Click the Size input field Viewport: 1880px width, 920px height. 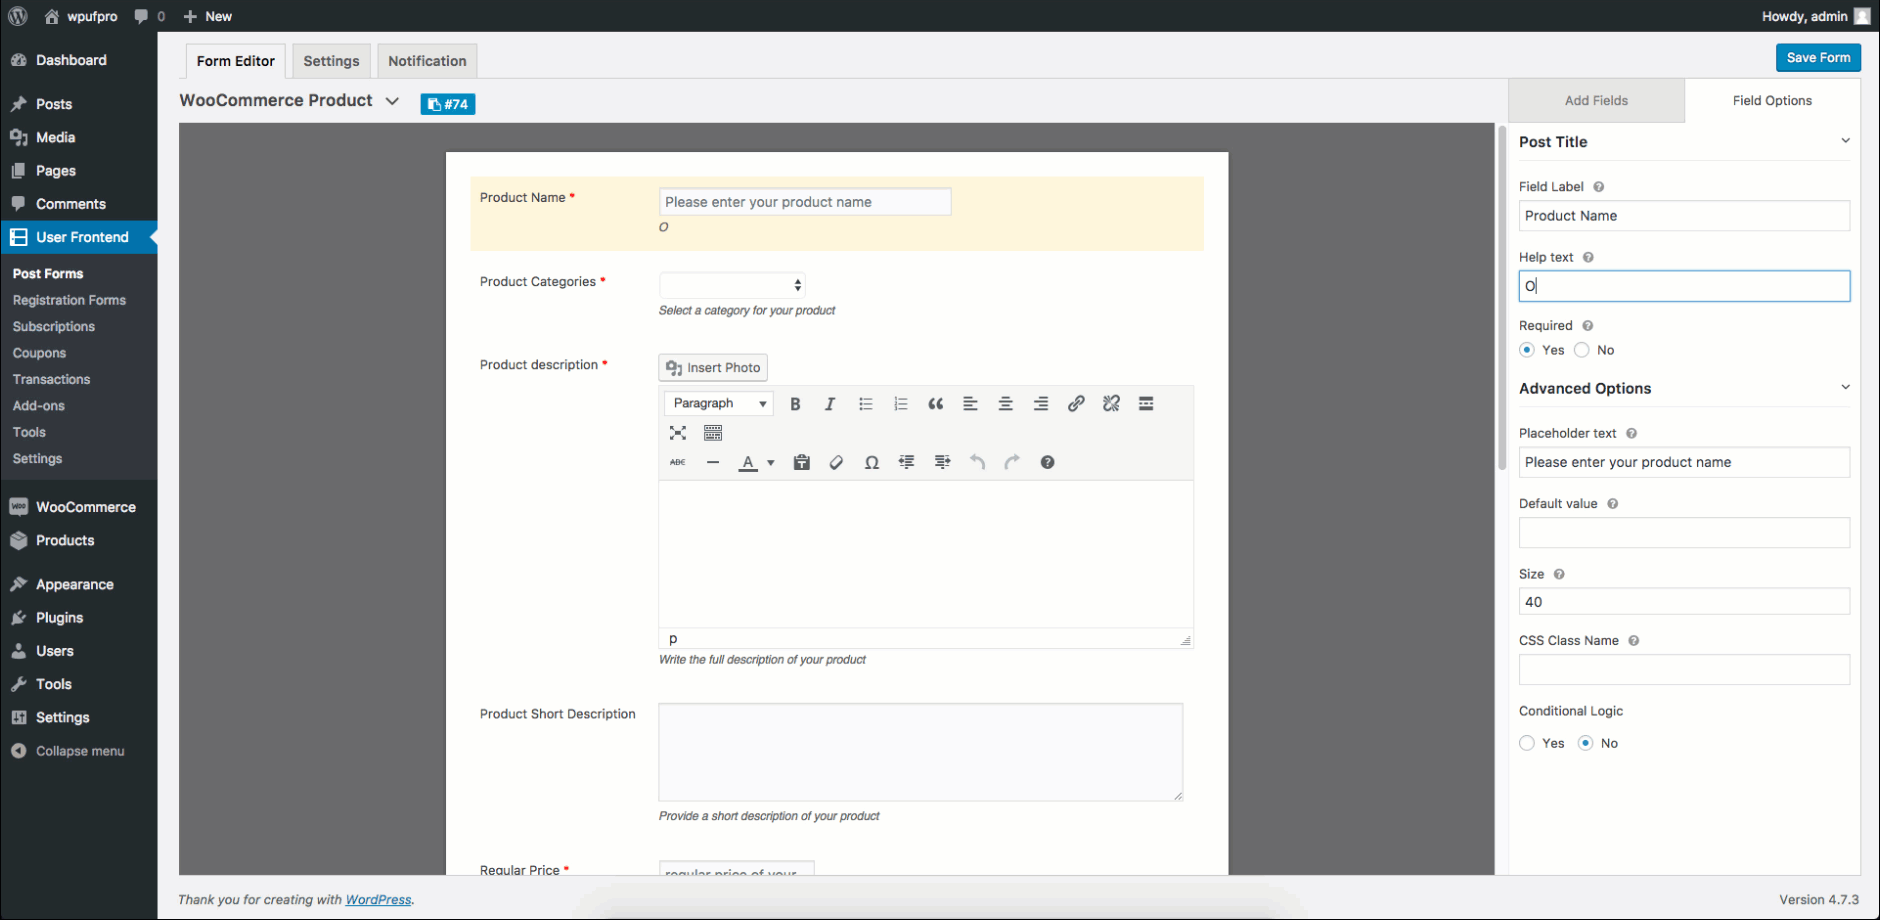(1684, 602)
